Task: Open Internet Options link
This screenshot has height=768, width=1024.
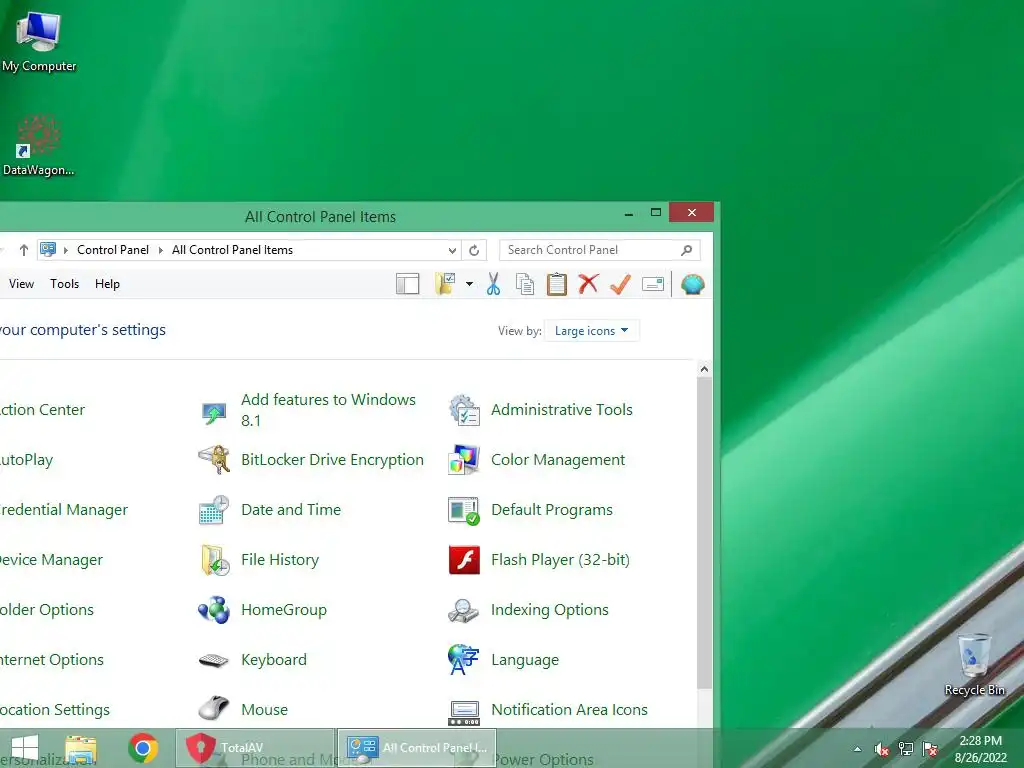Action: coord(52,660)
